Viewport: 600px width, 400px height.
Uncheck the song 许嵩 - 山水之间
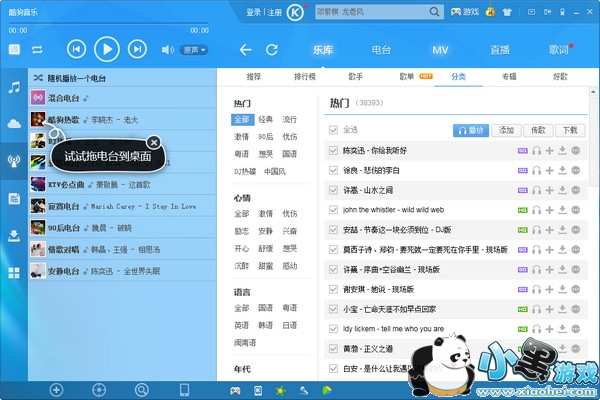(x=334, y=190)
